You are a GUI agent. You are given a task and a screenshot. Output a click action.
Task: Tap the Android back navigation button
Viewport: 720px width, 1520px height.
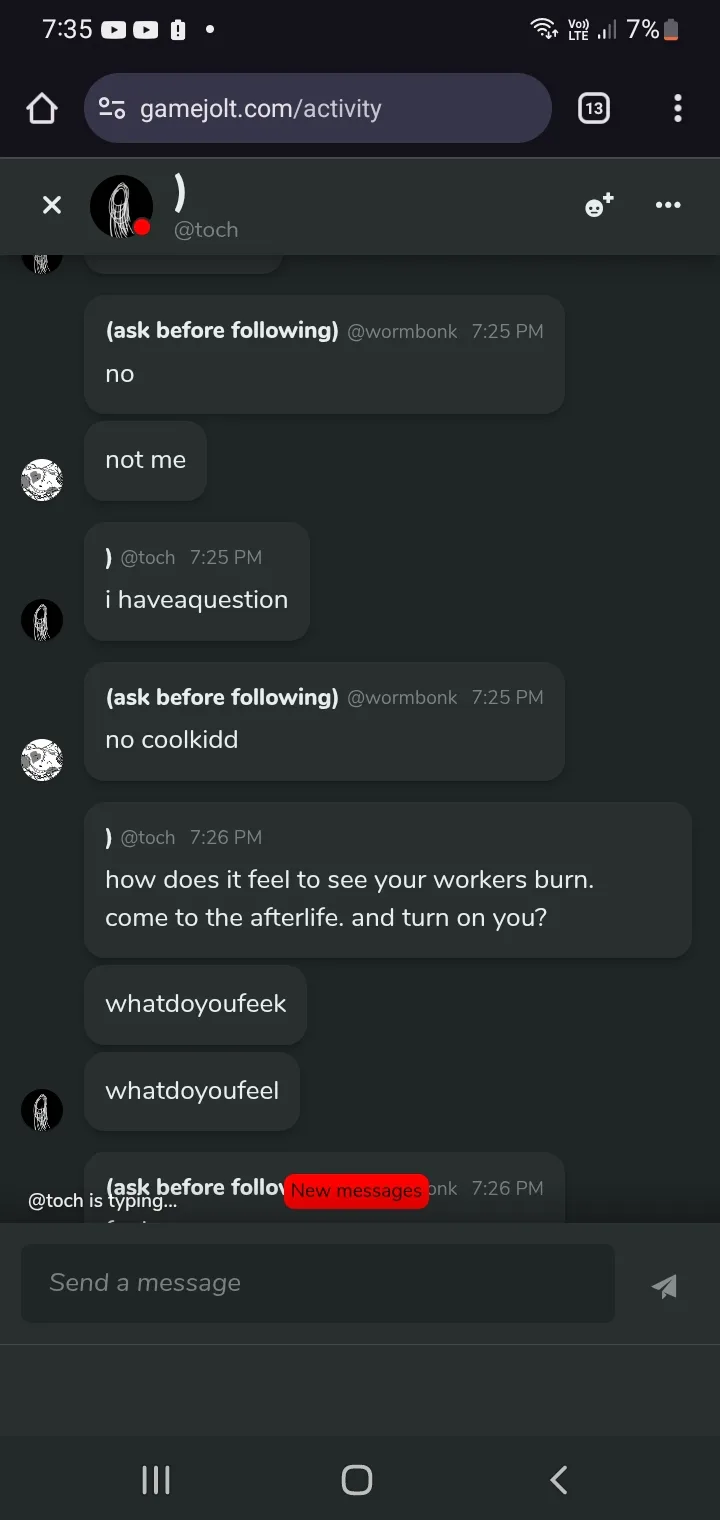point(559,1480)
